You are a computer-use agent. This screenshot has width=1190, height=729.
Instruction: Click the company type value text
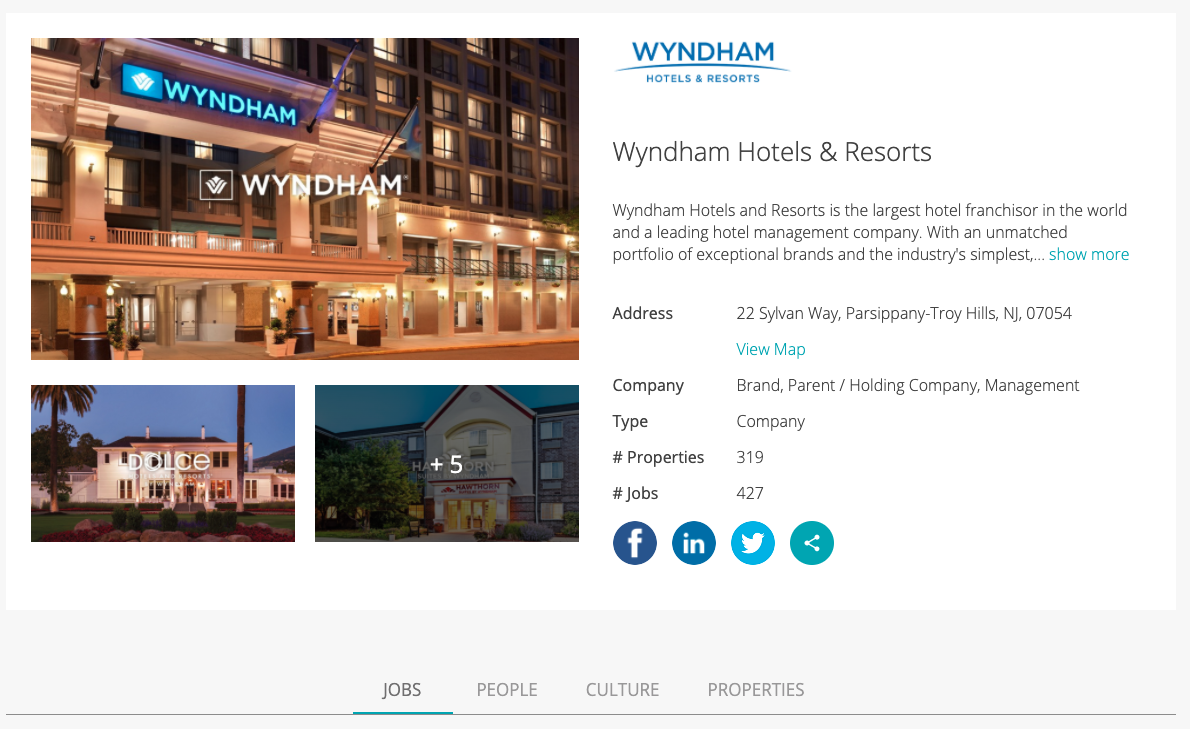point(770,421)
